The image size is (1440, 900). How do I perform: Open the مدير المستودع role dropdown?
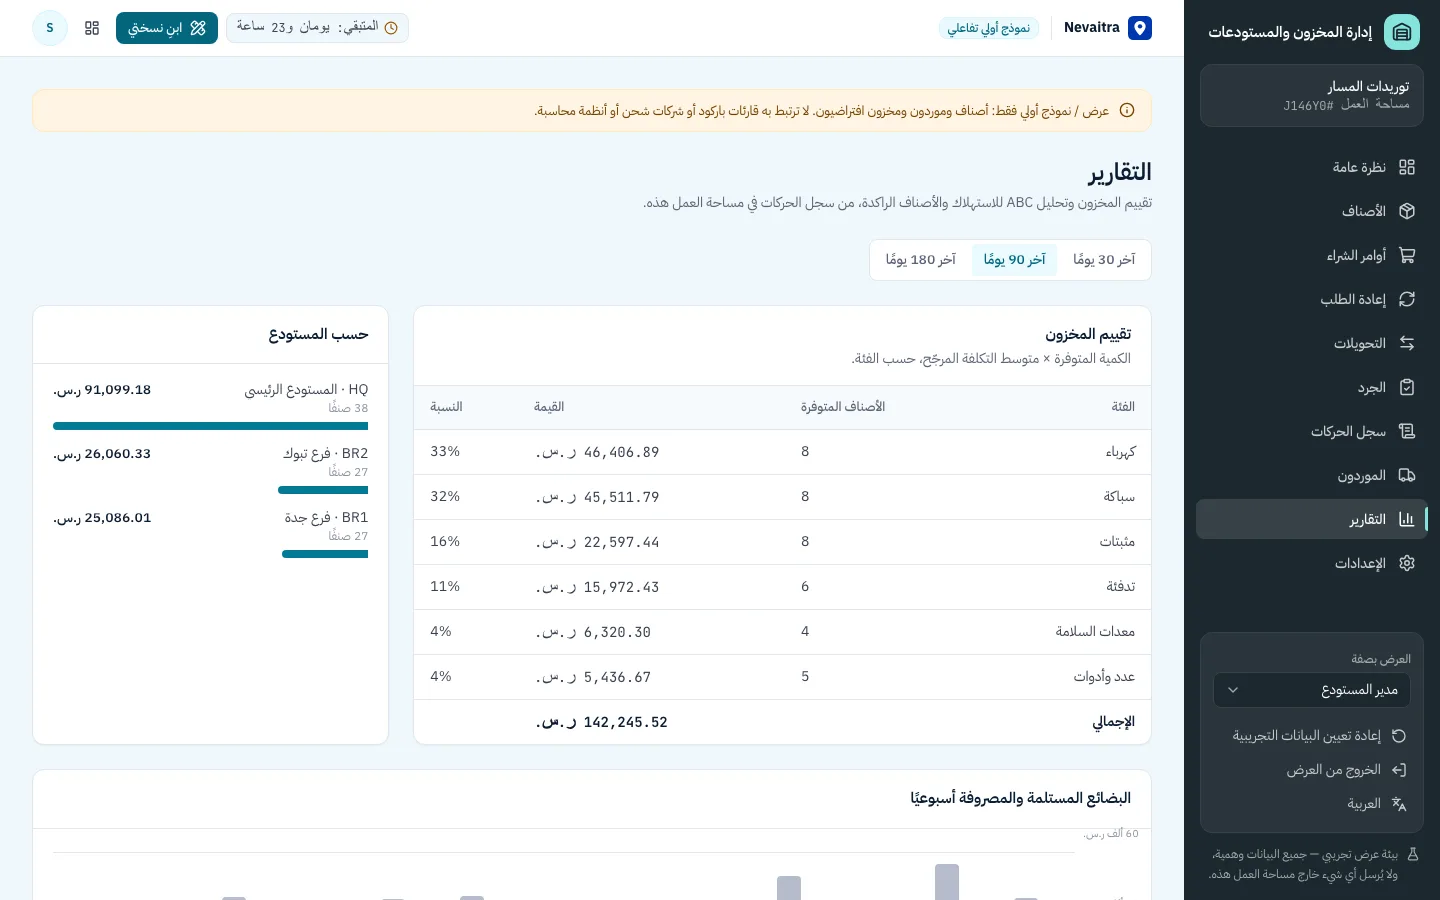click(x=1312, y=690)
